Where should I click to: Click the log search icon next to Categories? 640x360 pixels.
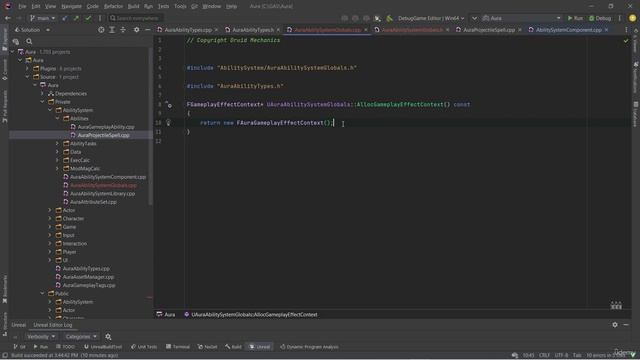coord(108,337)
